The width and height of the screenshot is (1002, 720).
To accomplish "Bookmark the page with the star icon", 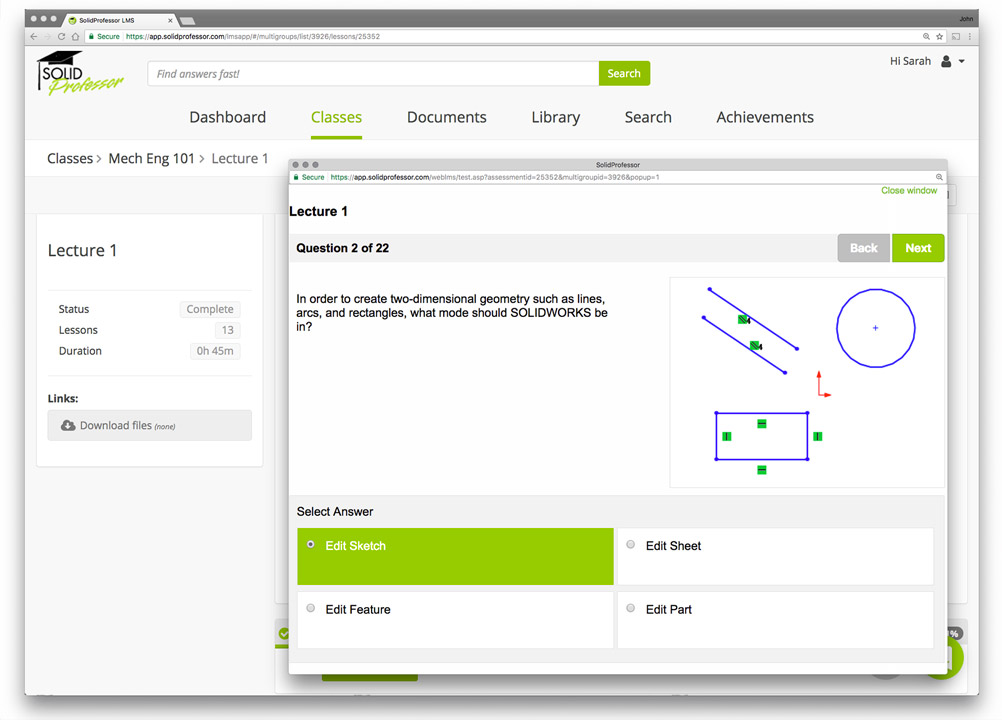I will 939,37.
